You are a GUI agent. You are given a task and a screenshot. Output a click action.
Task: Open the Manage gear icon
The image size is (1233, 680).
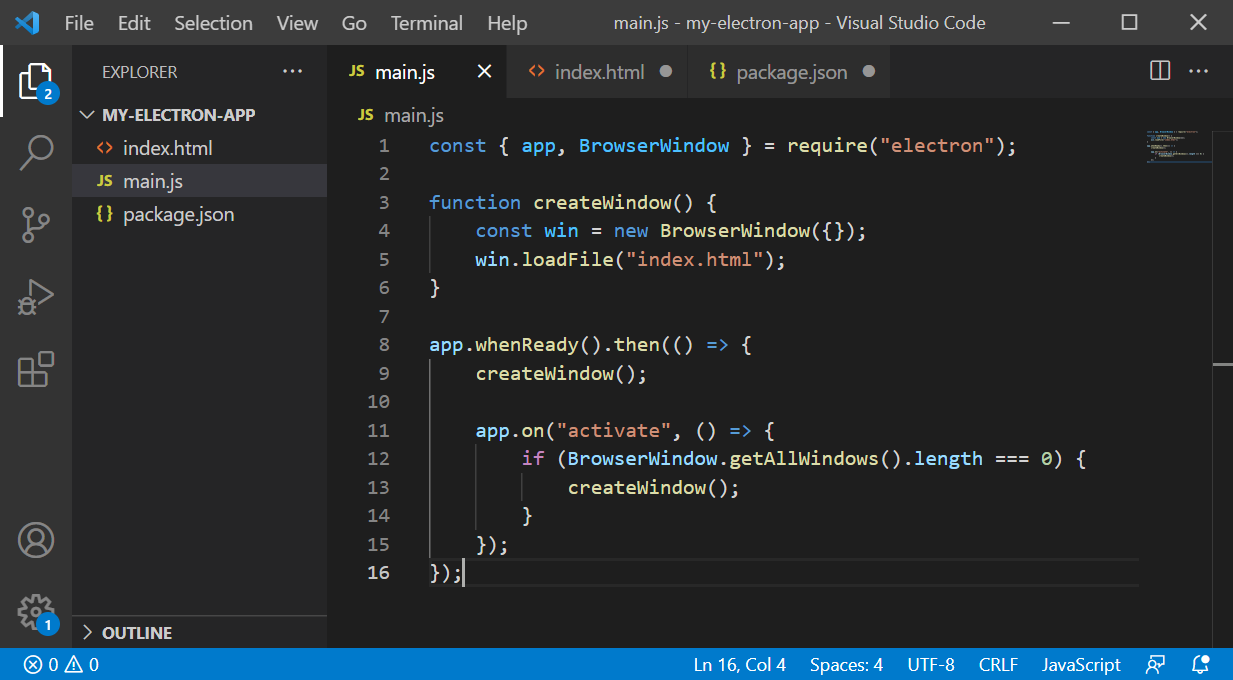click(36, 612)
